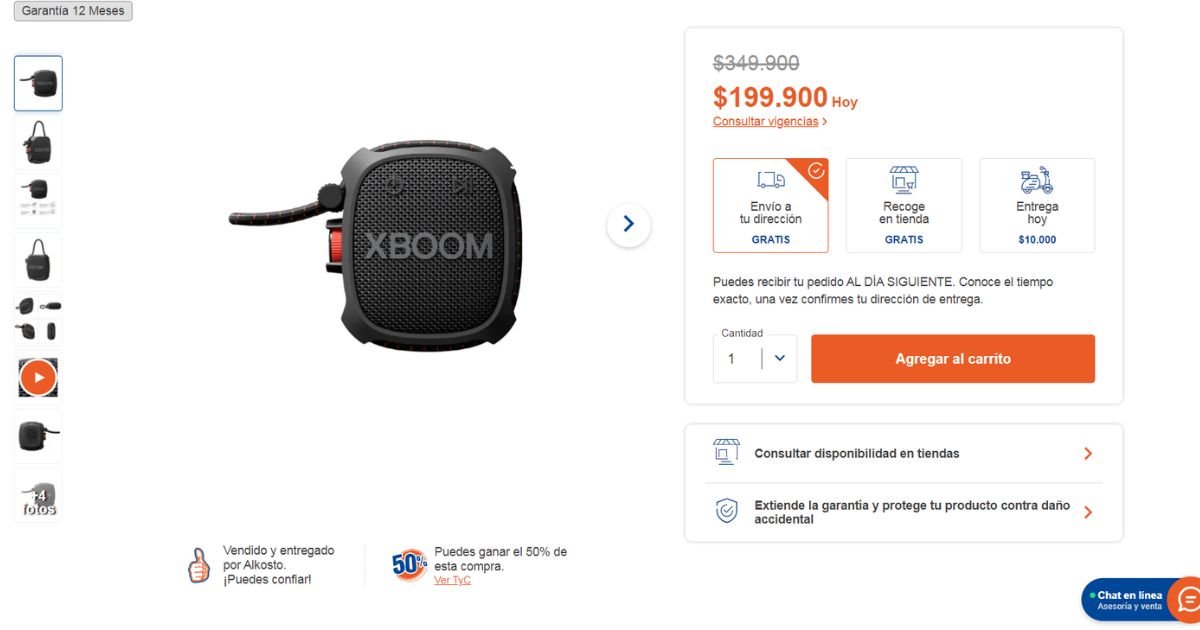Open the Cantidad quantity dropdown
1200x630 pixels.
pos(779,358)
